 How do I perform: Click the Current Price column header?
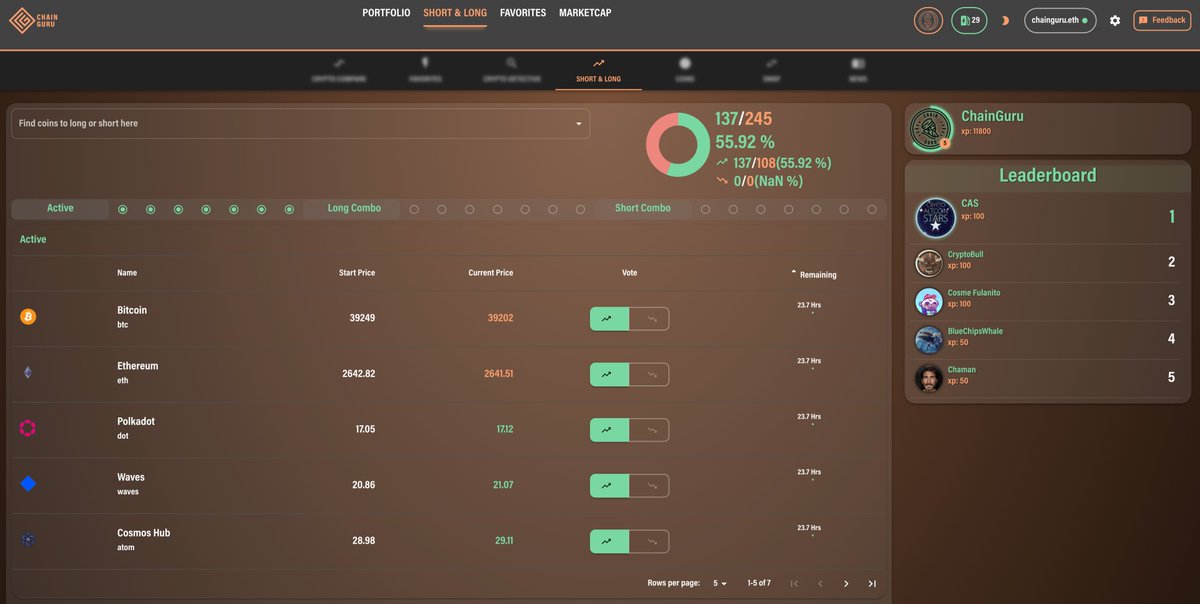click(490, 273)
